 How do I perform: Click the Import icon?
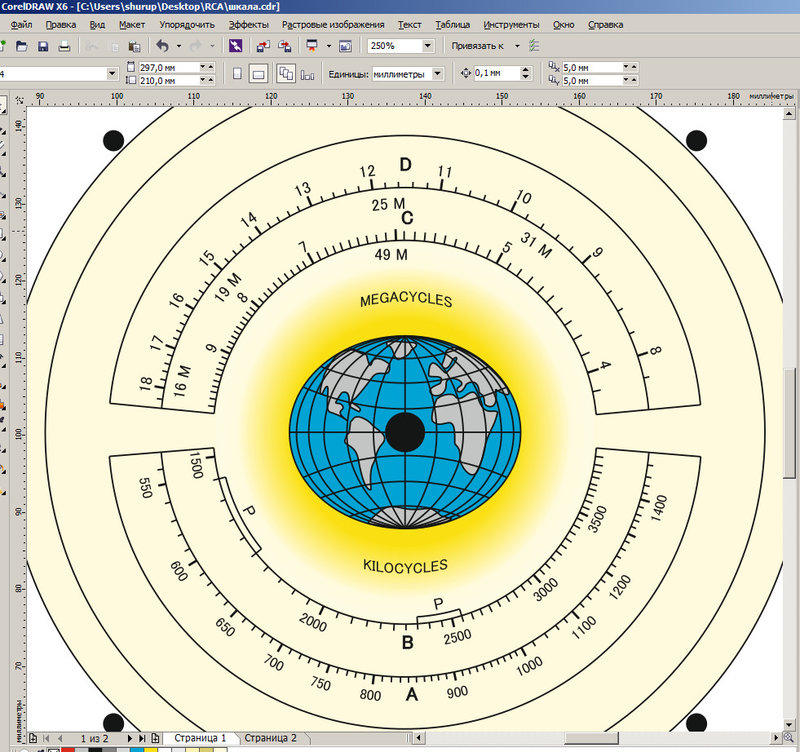coord(263,46)
